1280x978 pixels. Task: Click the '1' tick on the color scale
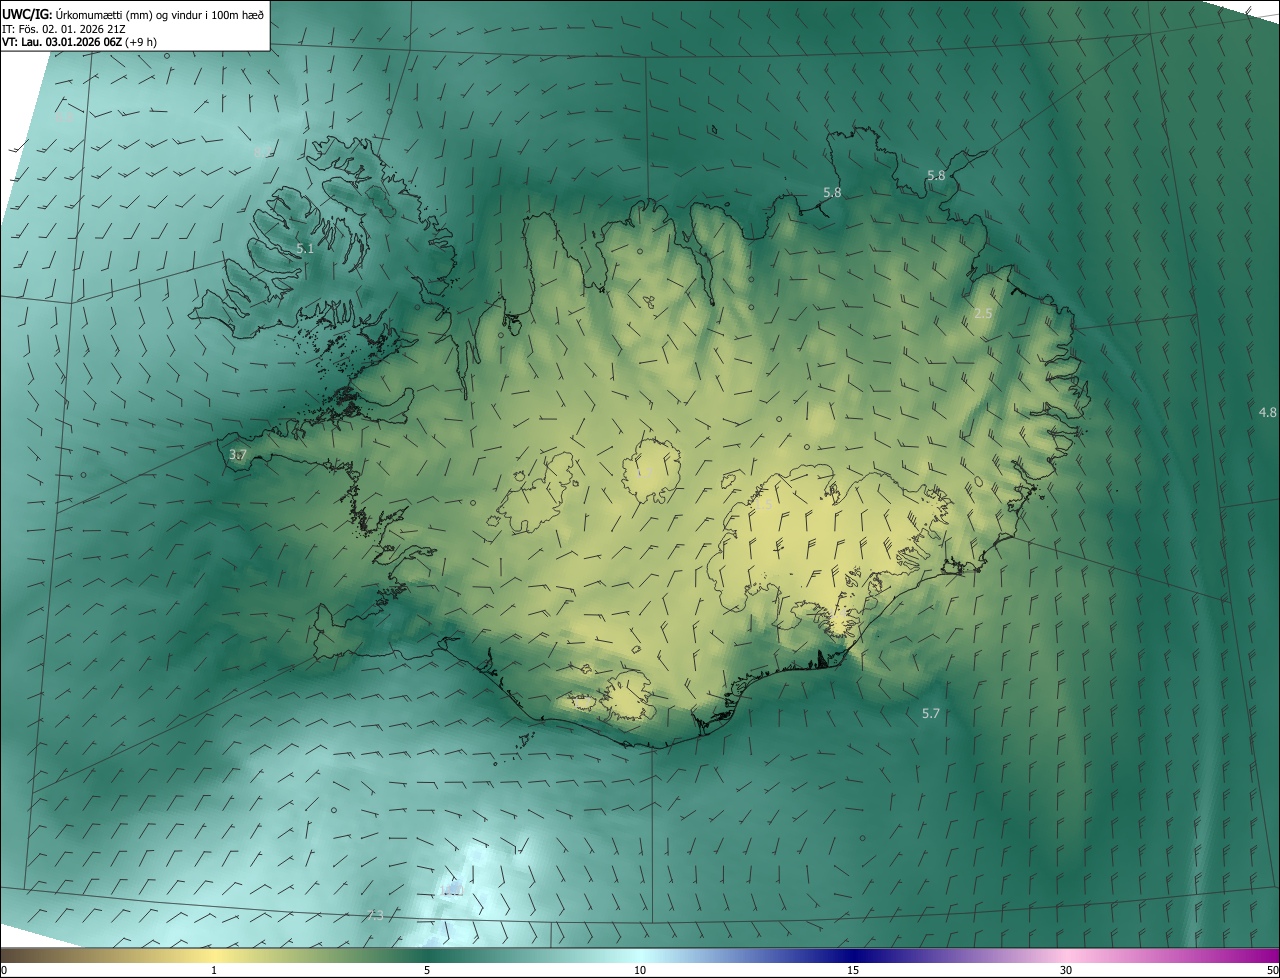(214, 970)
